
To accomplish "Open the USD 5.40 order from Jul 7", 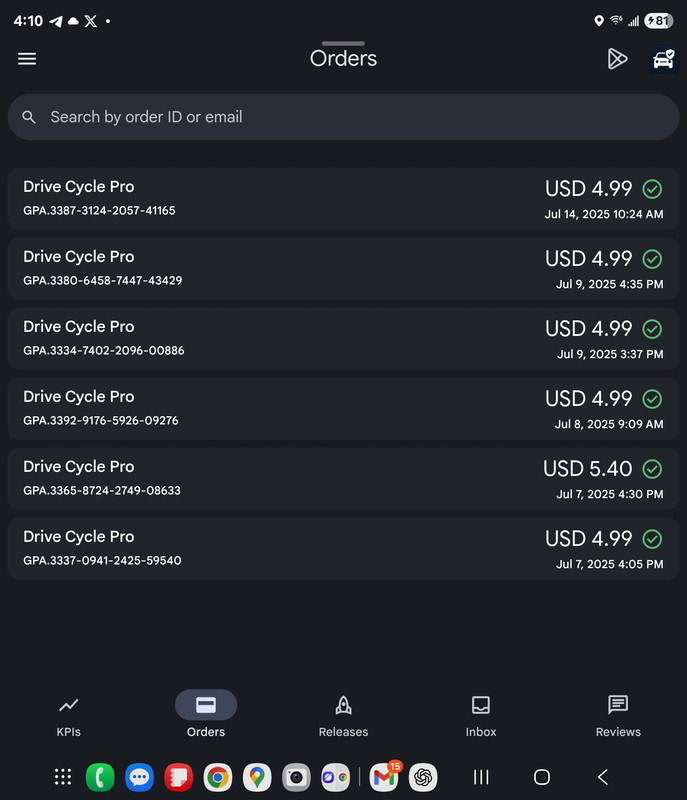I will click(343, 479).
